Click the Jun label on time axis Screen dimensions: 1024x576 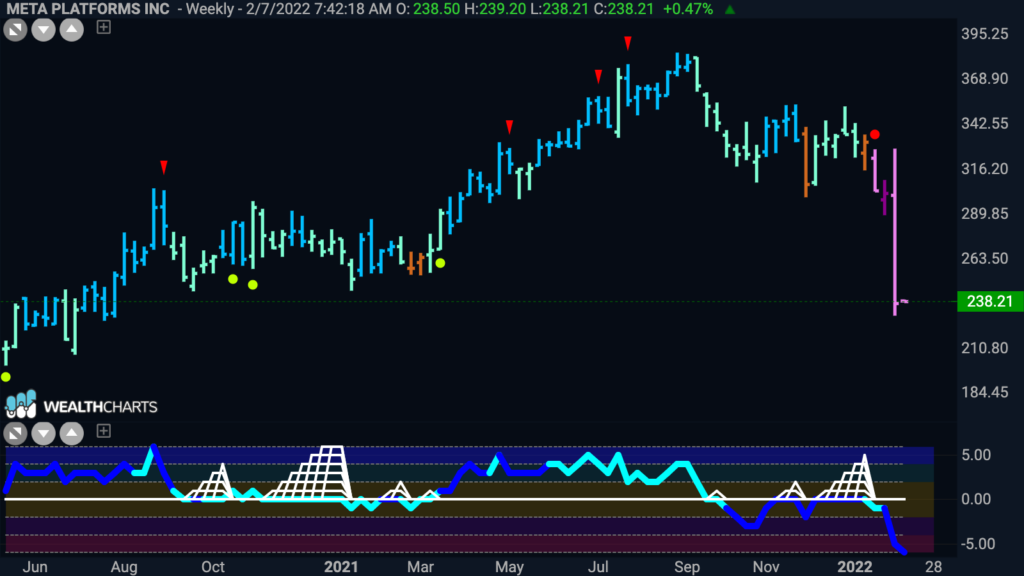35,567
